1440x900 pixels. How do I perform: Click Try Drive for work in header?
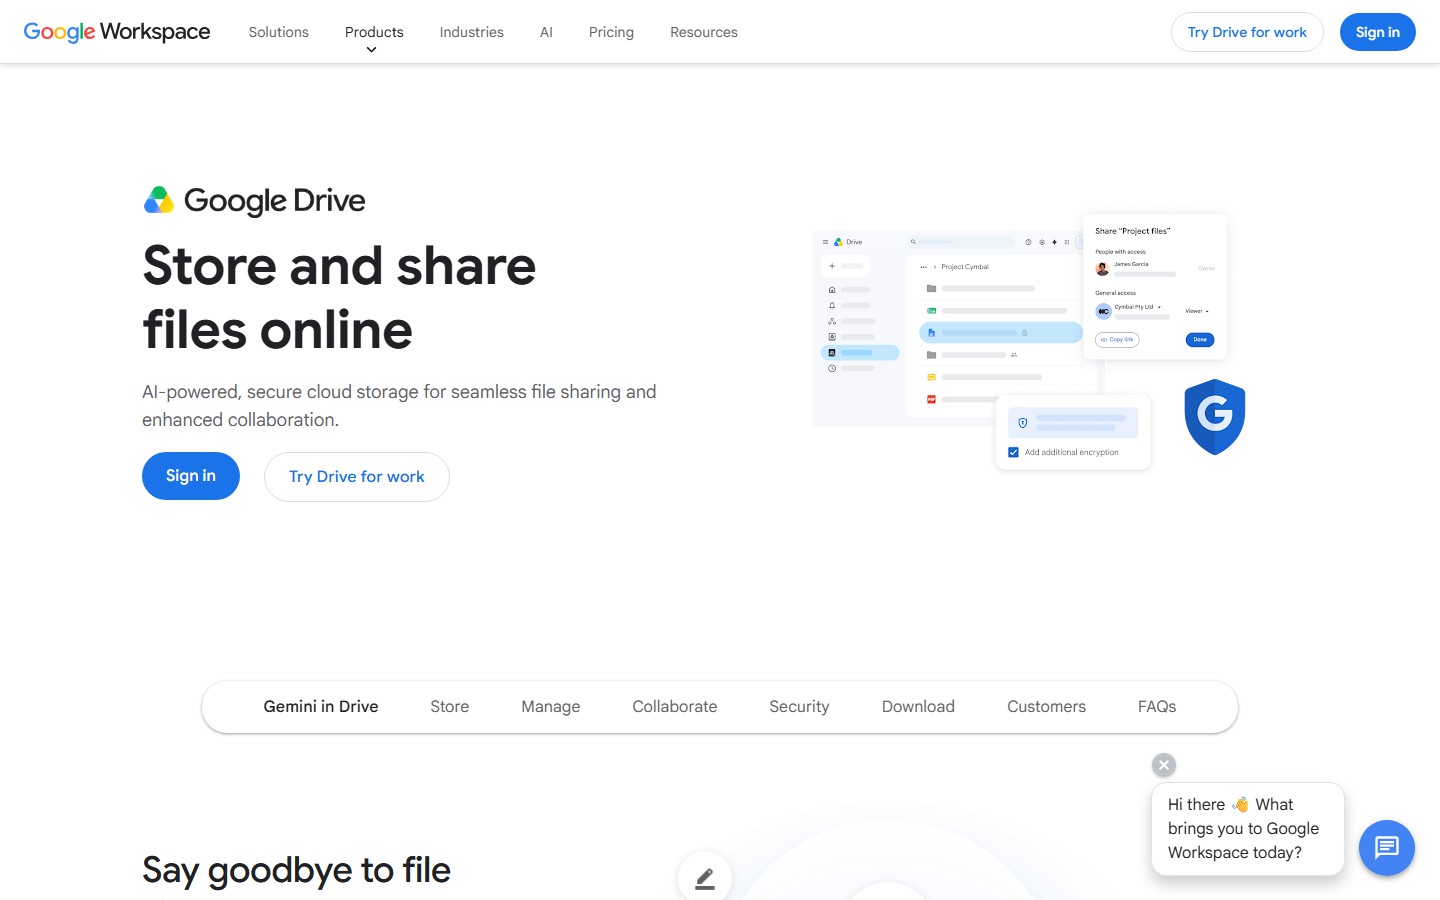(x=1247, y=32)
